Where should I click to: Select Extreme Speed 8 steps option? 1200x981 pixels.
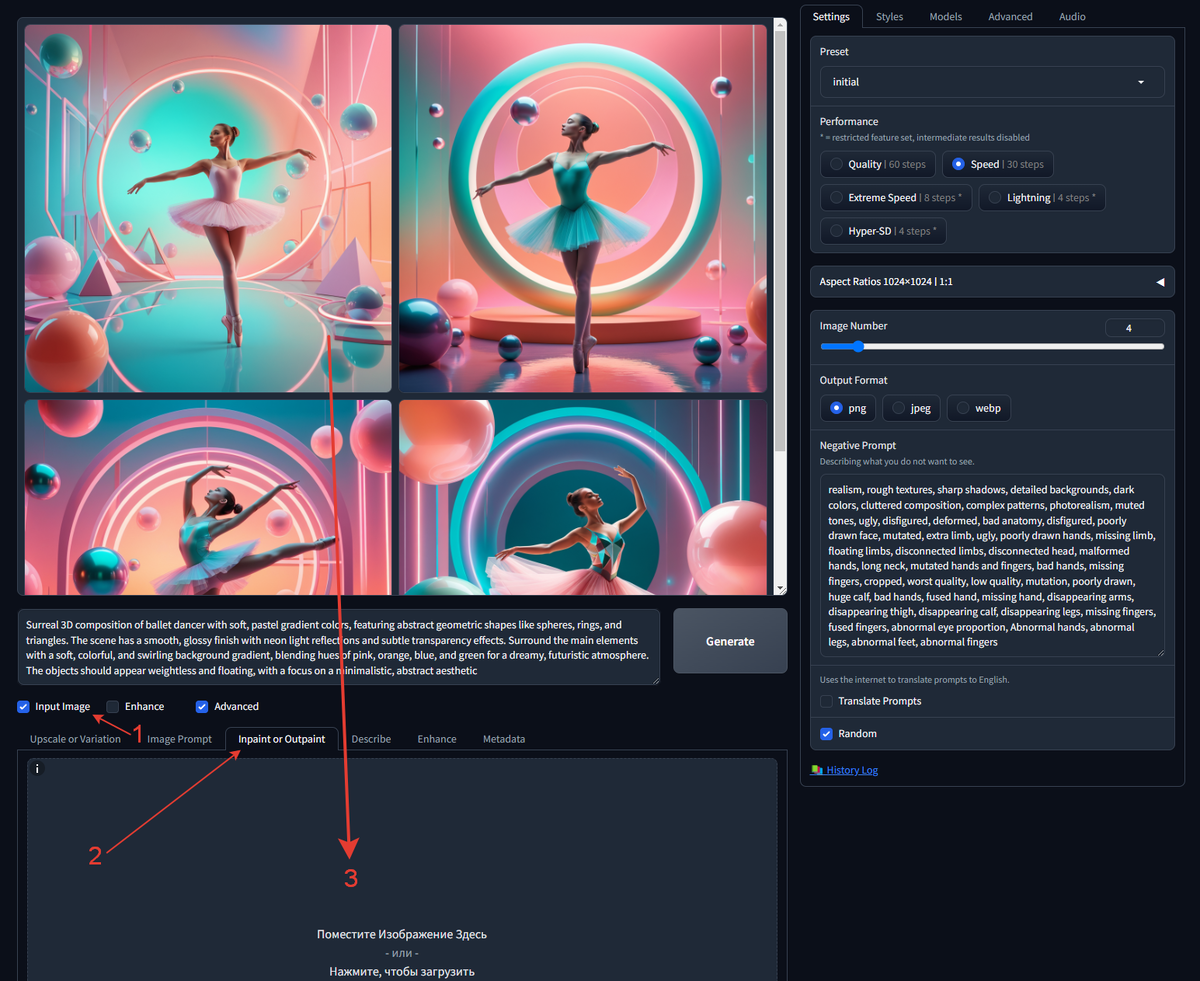[895, 198]
